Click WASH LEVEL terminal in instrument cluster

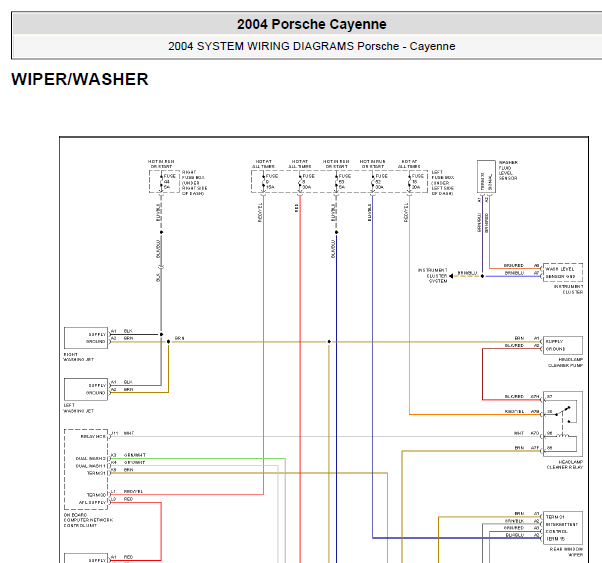560,269
